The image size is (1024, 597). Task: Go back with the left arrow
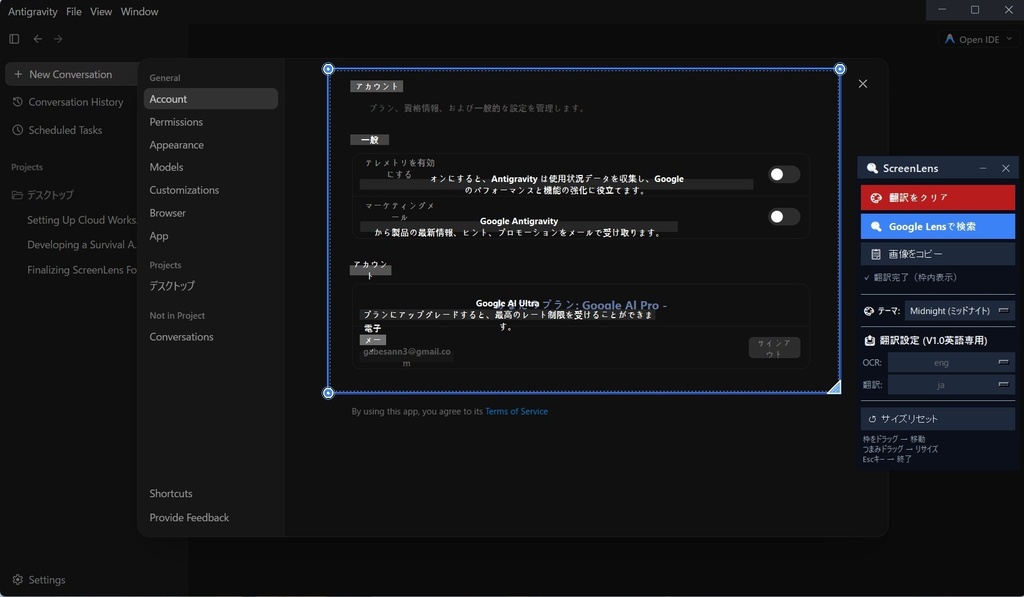pos(37,39)
